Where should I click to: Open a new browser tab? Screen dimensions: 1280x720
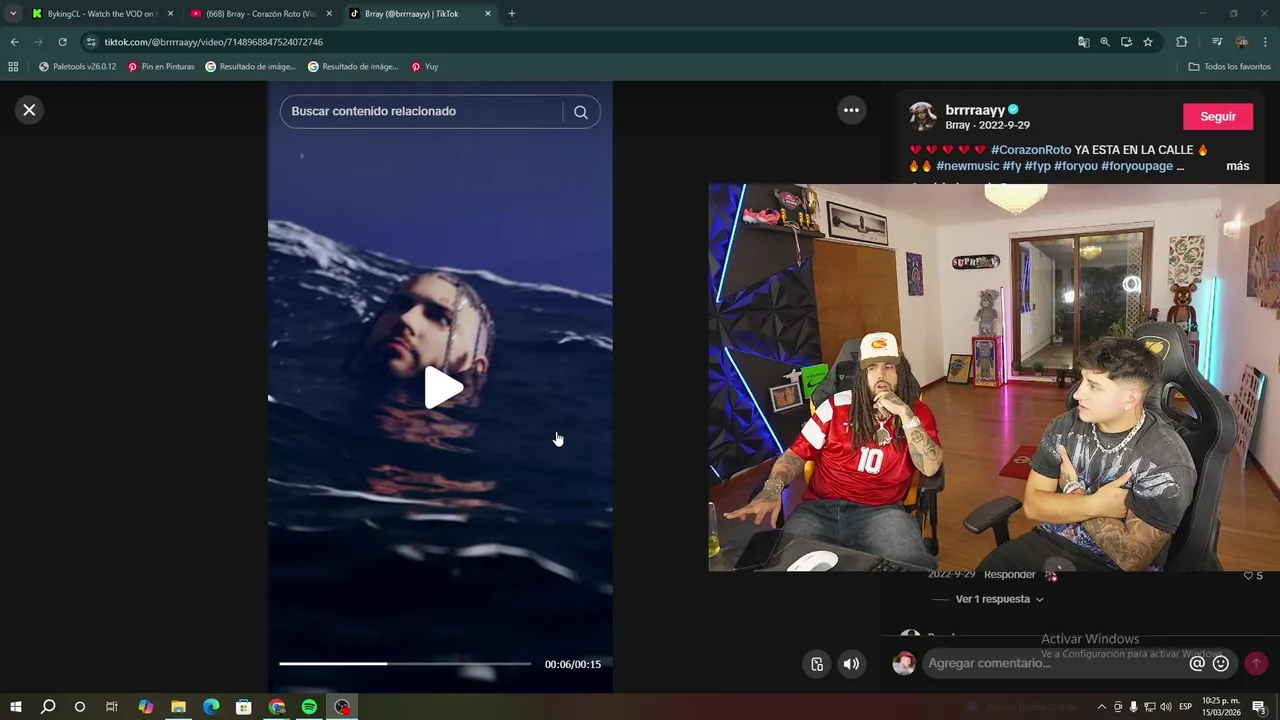point(512,14)
